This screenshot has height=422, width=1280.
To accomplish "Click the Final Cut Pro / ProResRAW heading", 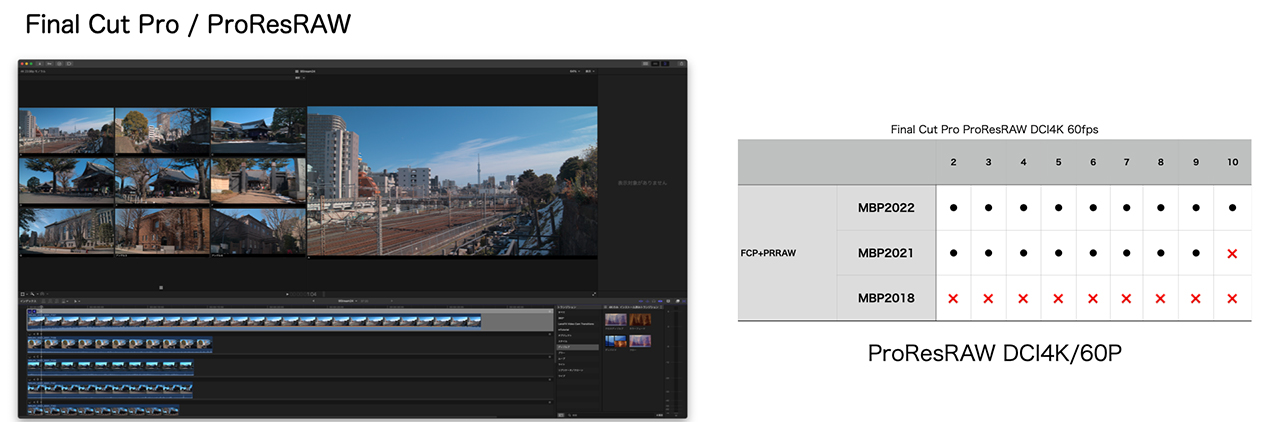I will 188,24.
